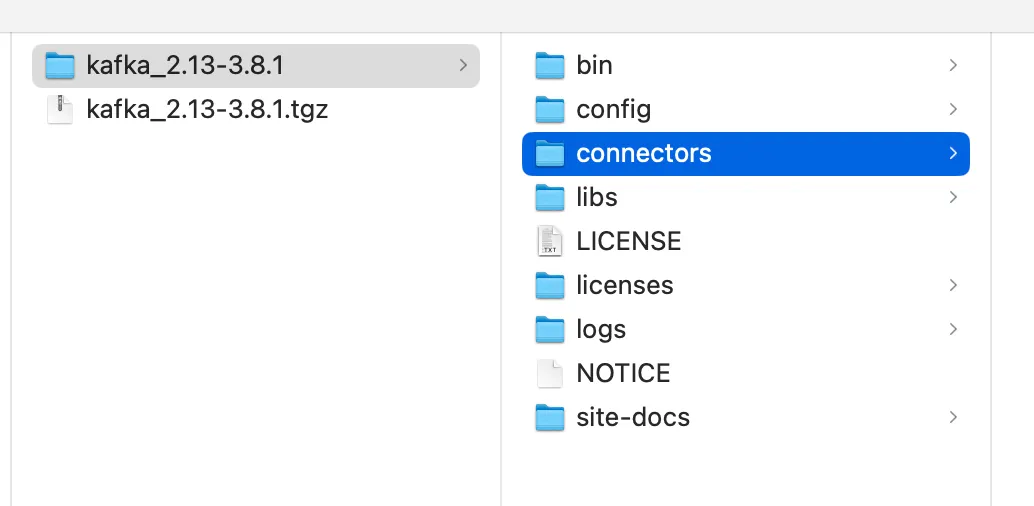
Task: Expand the connectors folder chevron
Action: [953, 154]
